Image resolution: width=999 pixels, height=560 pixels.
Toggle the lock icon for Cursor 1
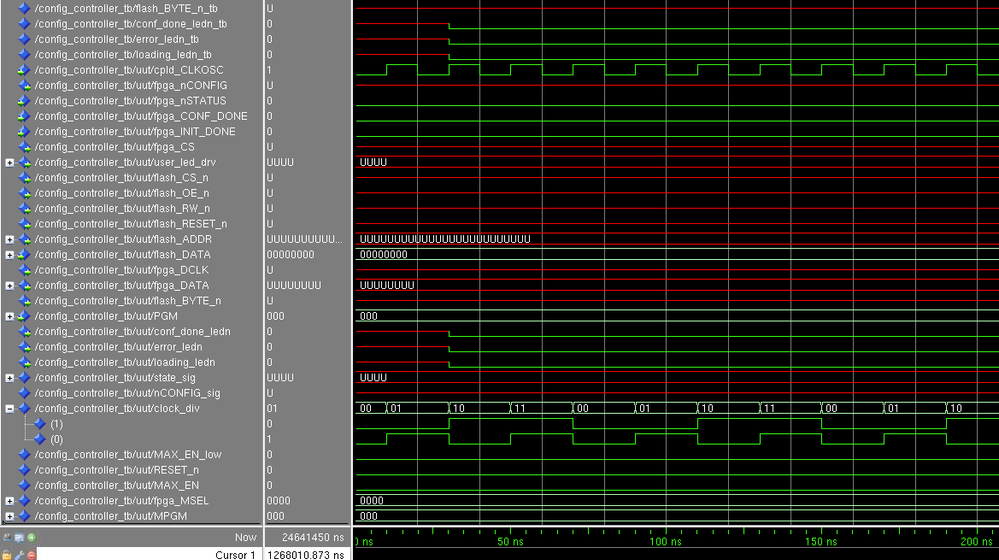click(6, 555)
